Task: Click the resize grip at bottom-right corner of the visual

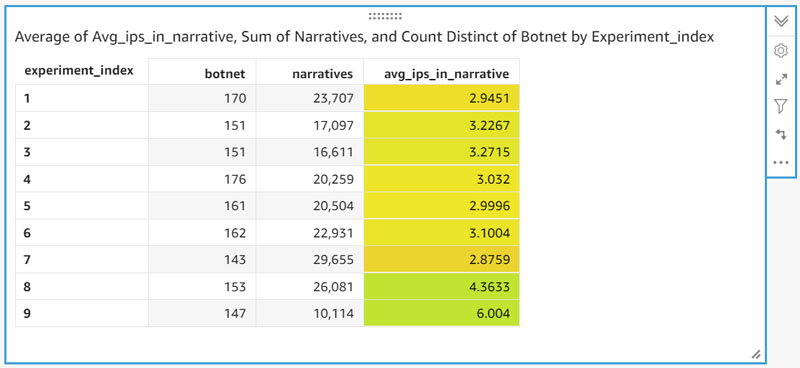Action: (756, 354)
